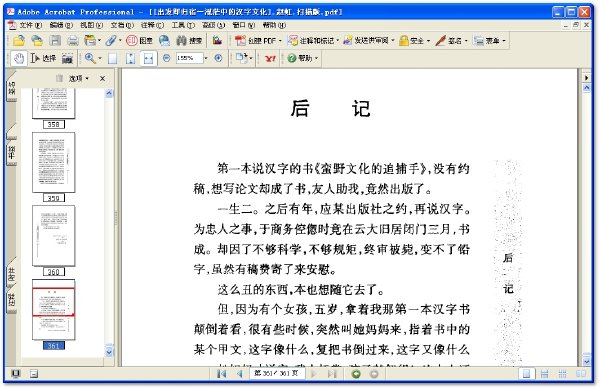
Task: Open the 选项 options dropdown in pages panel
Action: pyautogui.click(x=78, y=78)
